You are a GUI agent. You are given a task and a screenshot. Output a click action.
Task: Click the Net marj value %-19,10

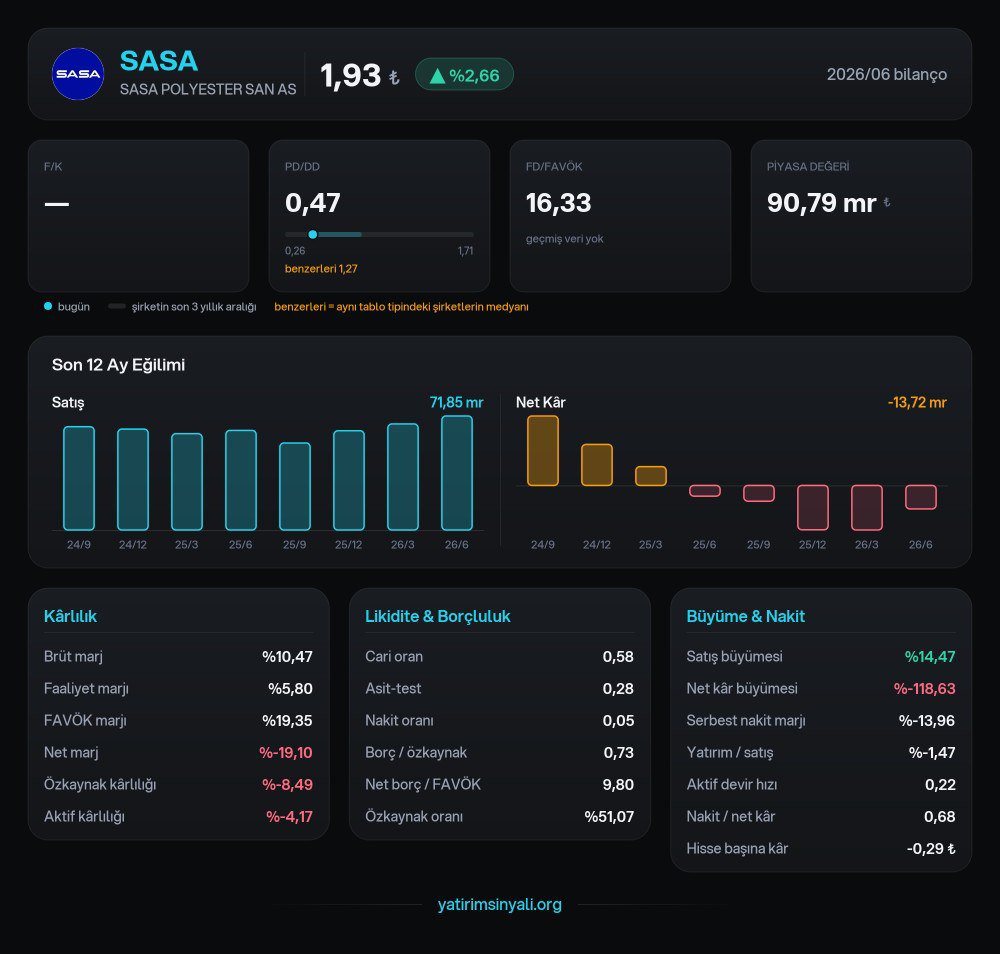coord(286,752)
